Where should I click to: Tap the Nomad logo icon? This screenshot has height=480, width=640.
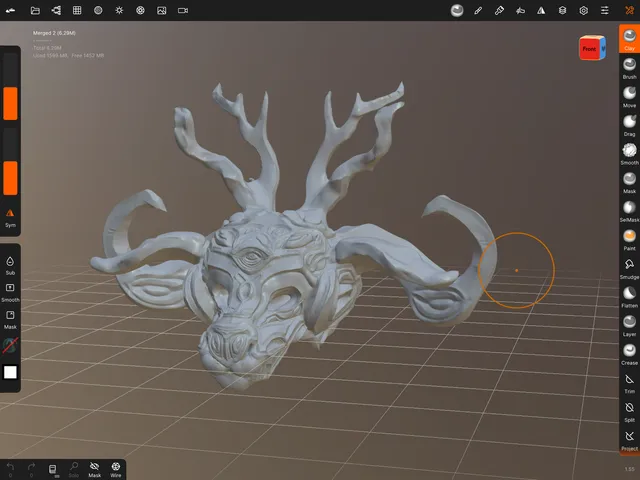point(10,11)
